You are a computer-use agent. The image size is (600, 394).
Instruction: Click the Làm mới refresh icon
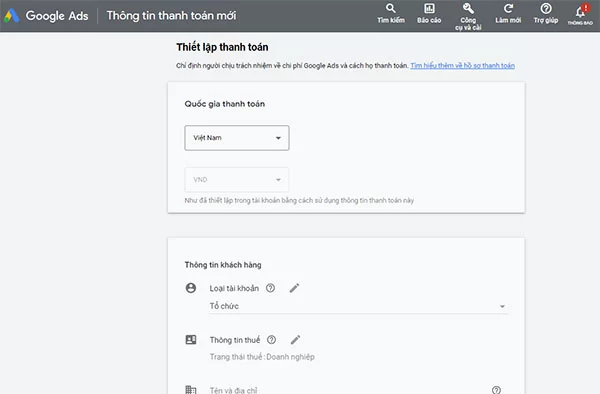508,8
